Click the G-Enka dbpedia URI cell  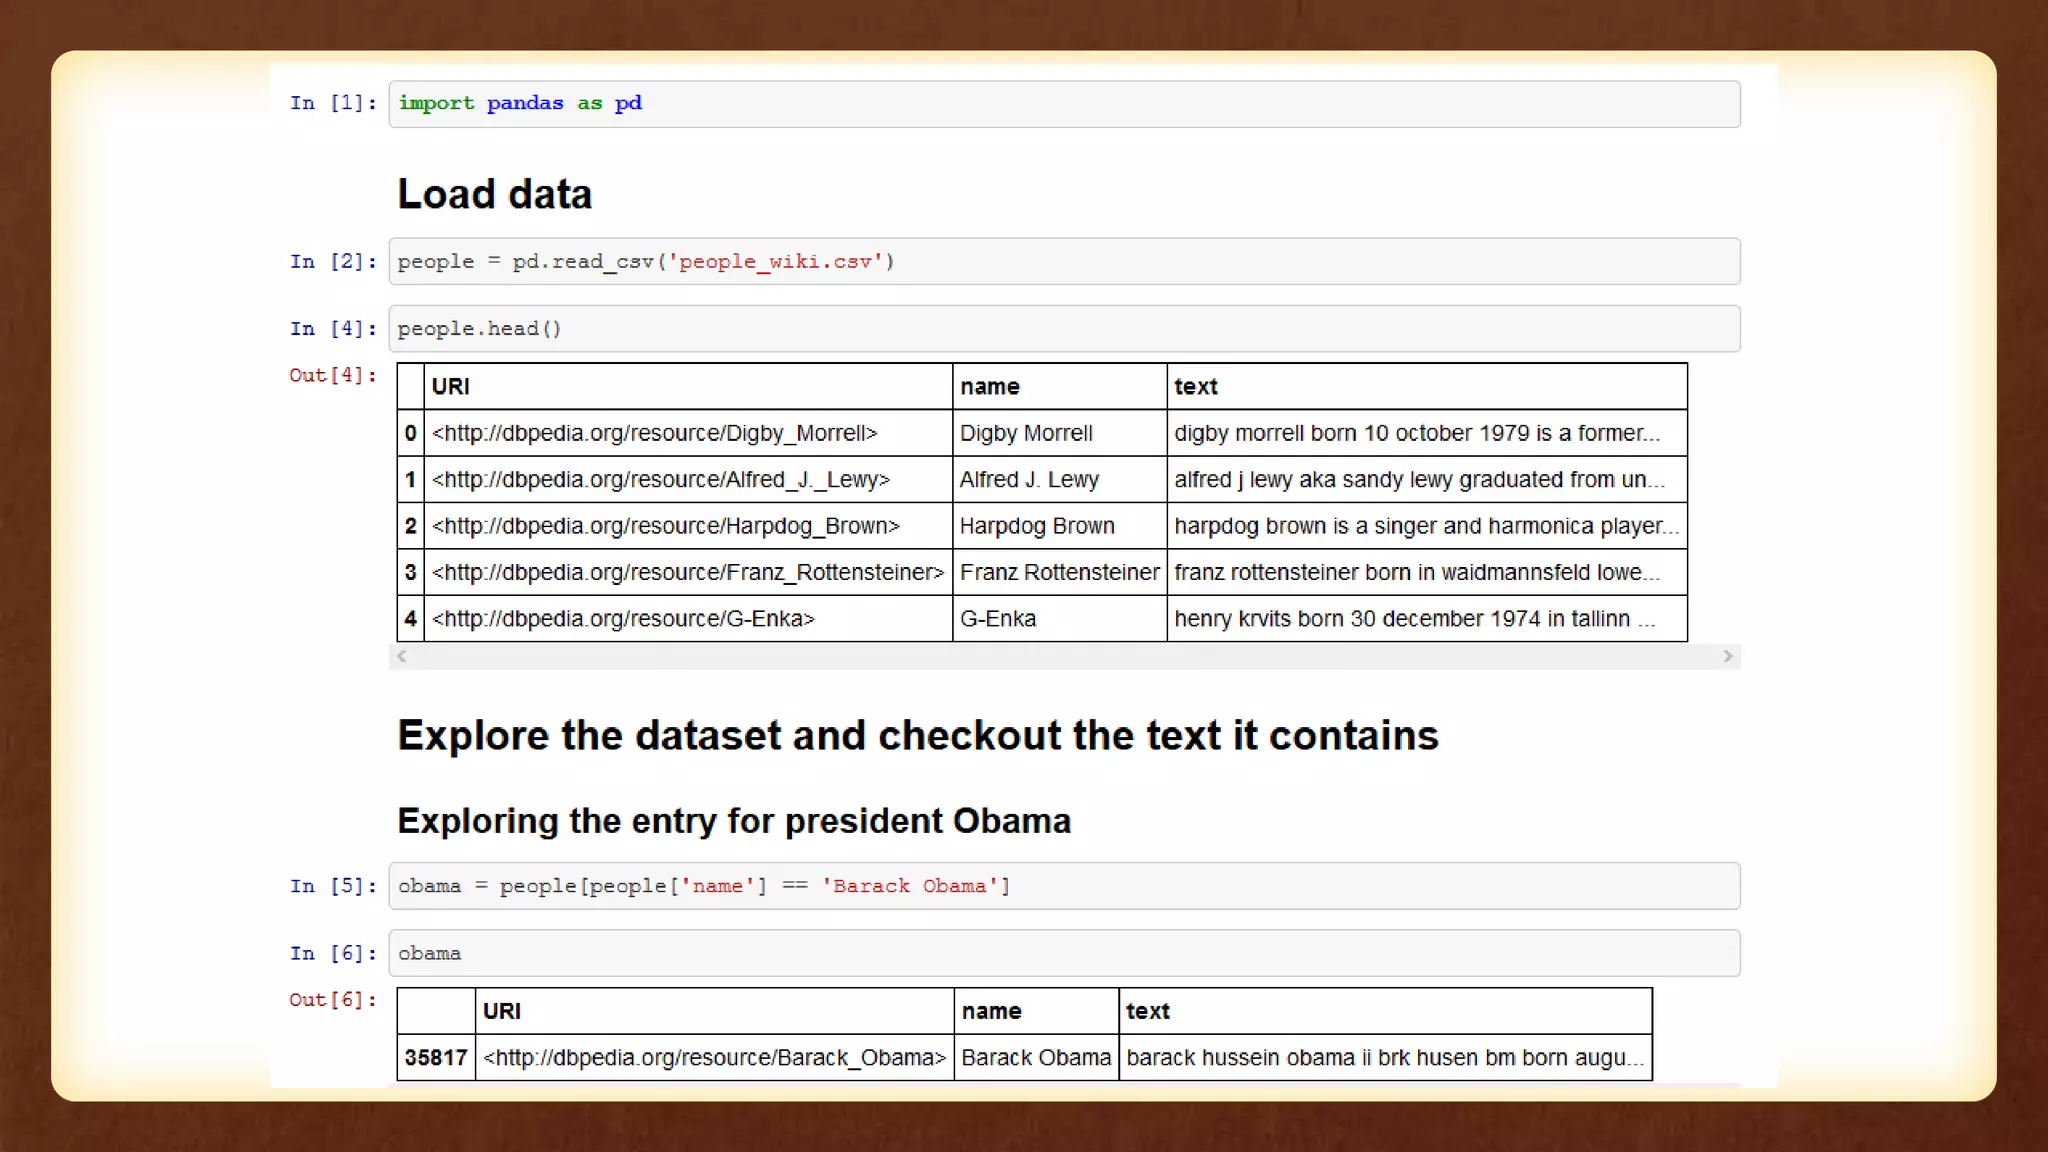click(623, 619)
